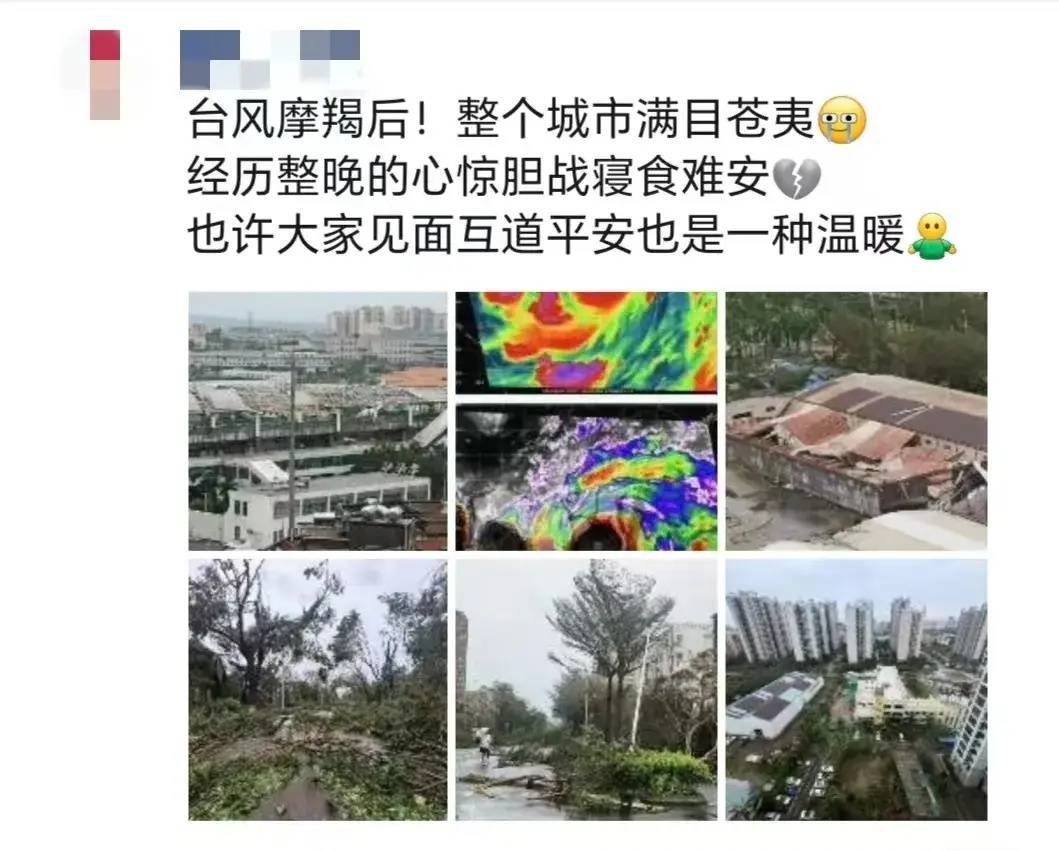Image resolution: width=1059 pixels, height=851 pixels.
Task: Select the text line 也许大家见面互道平安也是一种温暖
Action: click(x=546, y=236)
